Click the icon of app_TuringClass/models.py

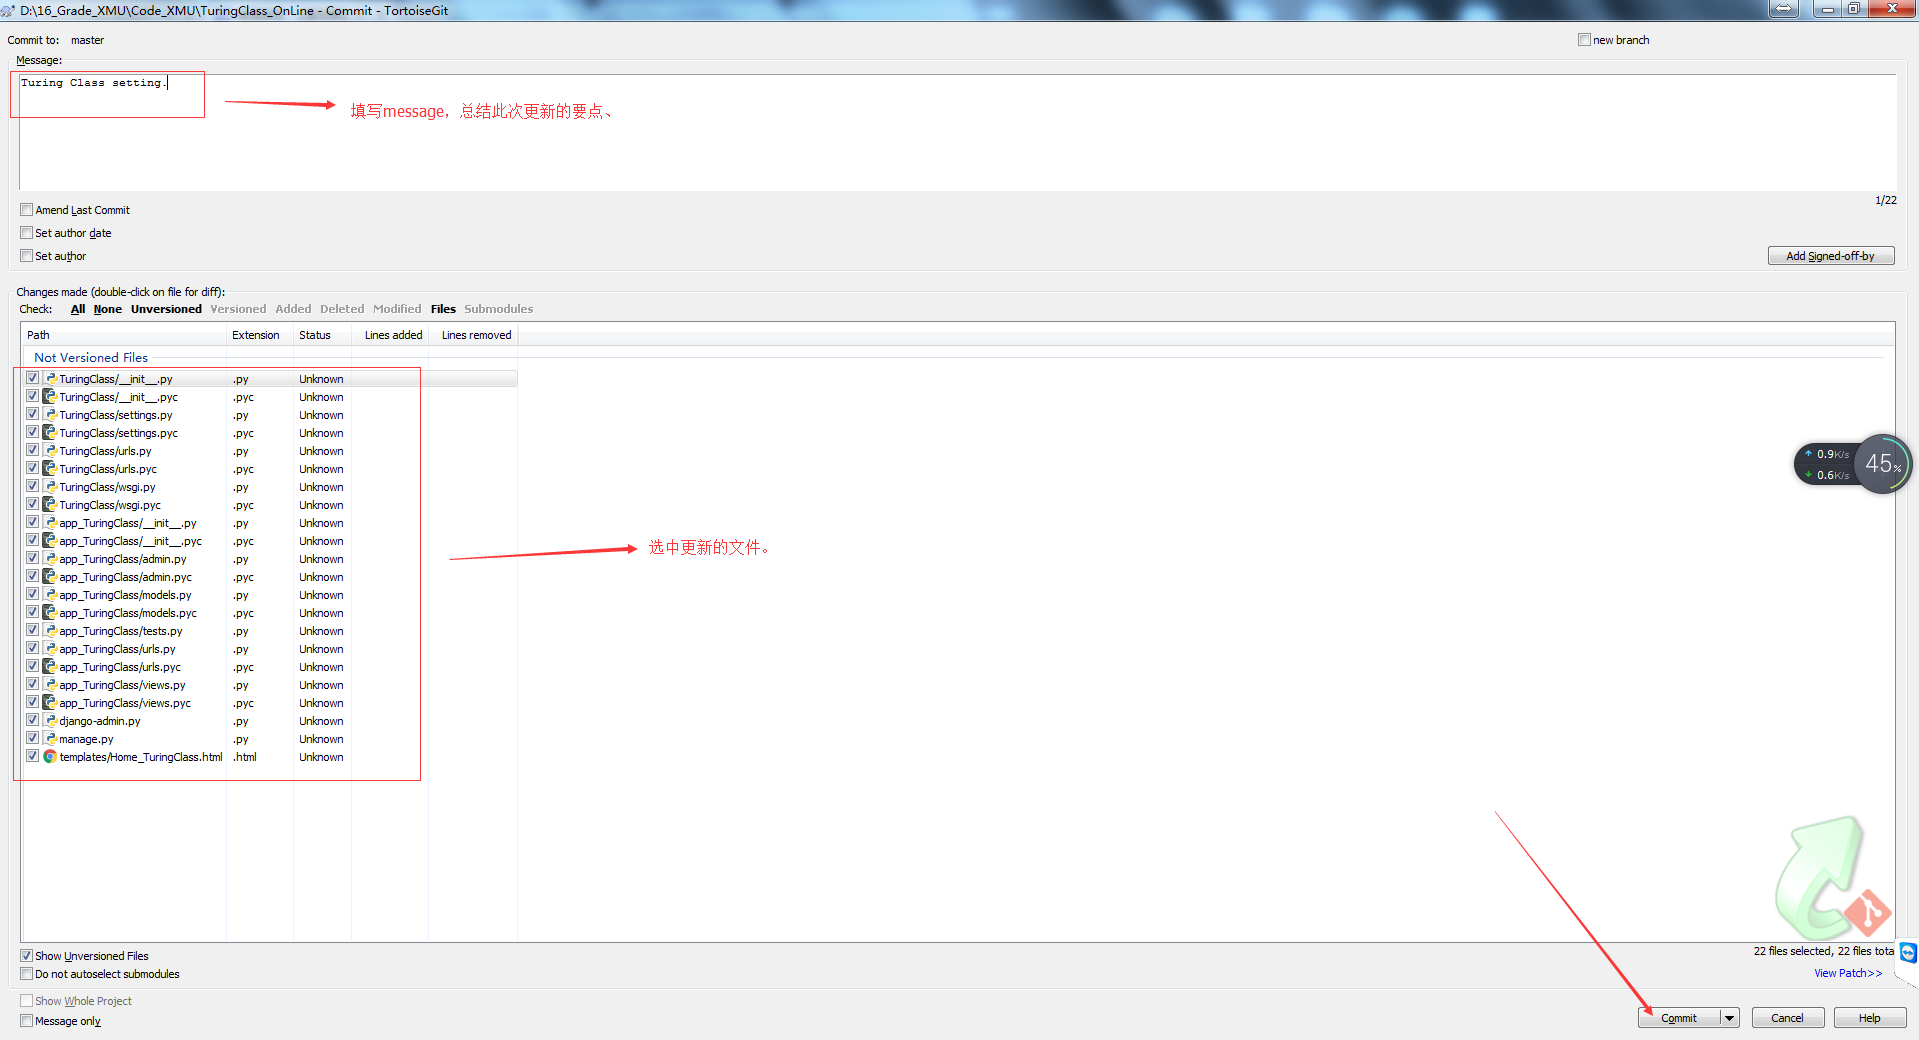click(50, 595)
